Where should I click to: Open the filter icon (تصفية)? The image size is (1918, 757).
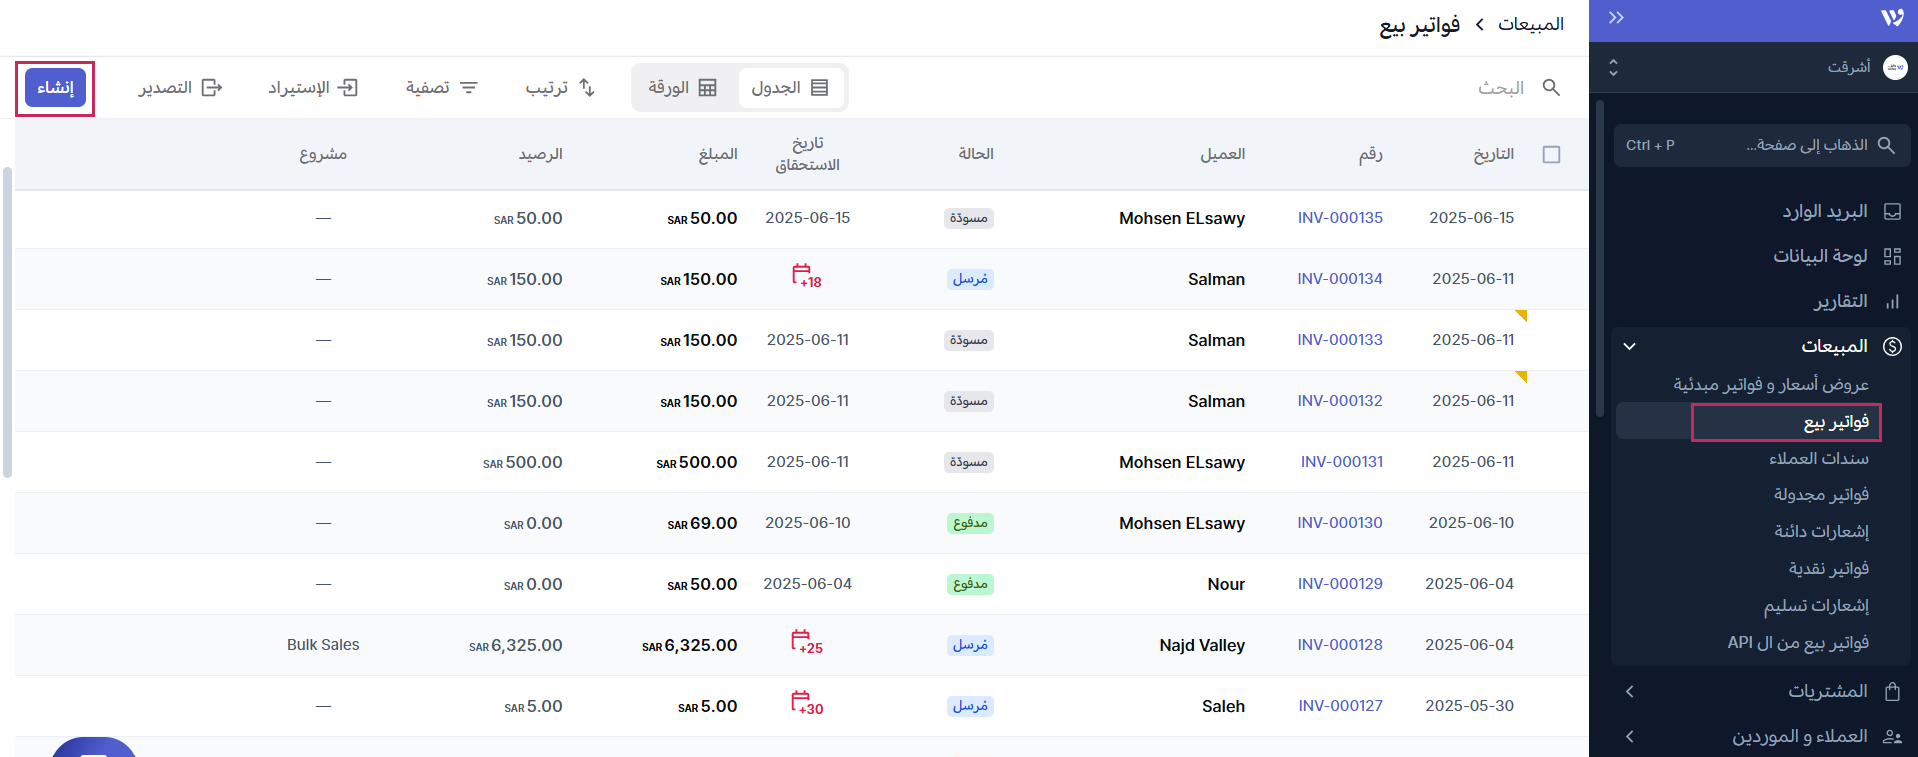[468, 88]
